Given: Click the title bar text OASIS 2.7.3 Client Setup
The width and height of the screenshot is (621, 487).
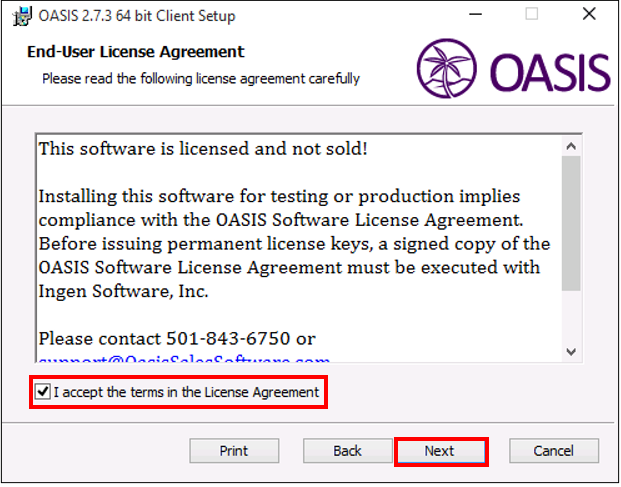Looking at the screenshot, I should click(137, 16).
